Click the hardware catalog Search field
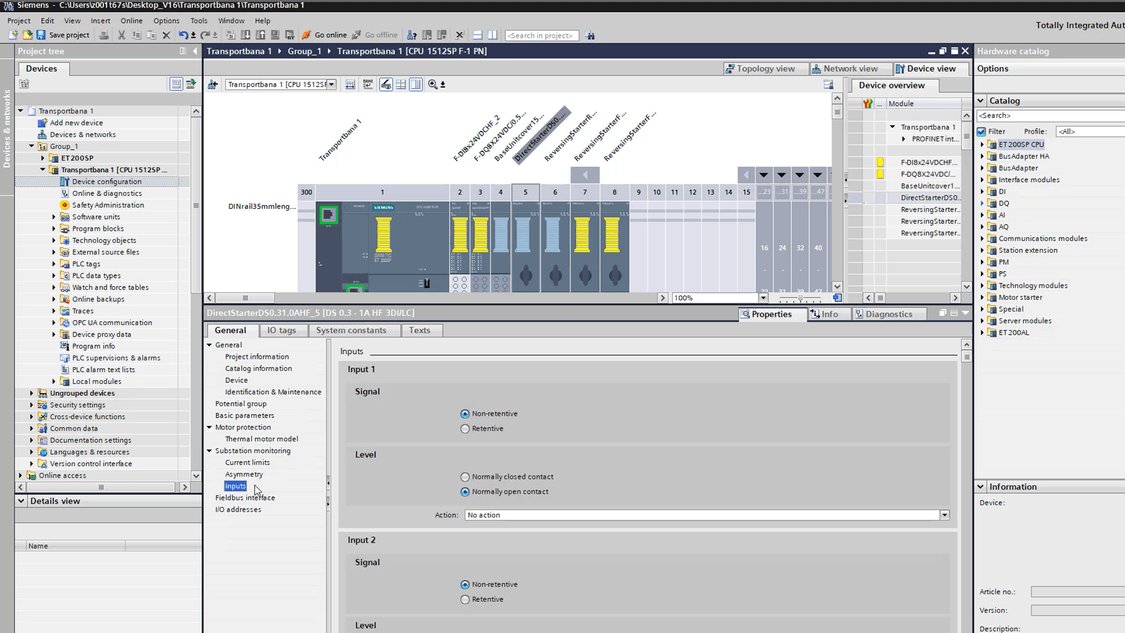Image resolution: width=1125 pixels, height=633 pixels. tap(1050, 116)
